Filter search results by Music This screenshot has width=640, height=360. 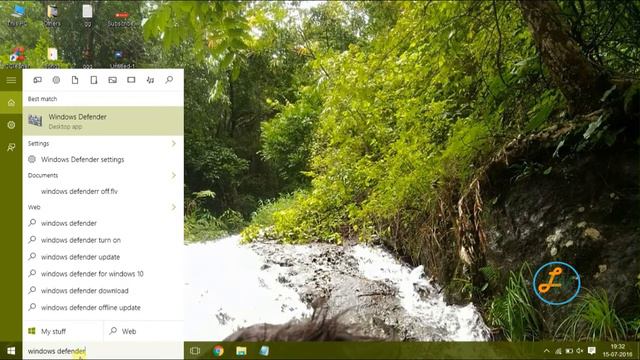tap(150, 80)
